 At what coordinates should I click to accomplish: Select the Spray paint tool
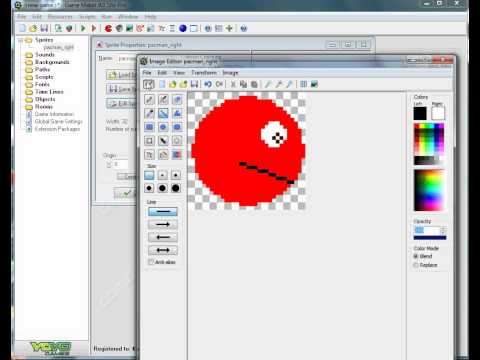[x=163, y=99]
